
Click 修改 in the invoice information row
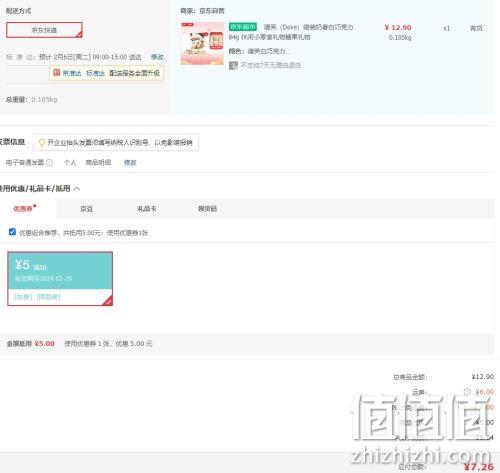130,163
